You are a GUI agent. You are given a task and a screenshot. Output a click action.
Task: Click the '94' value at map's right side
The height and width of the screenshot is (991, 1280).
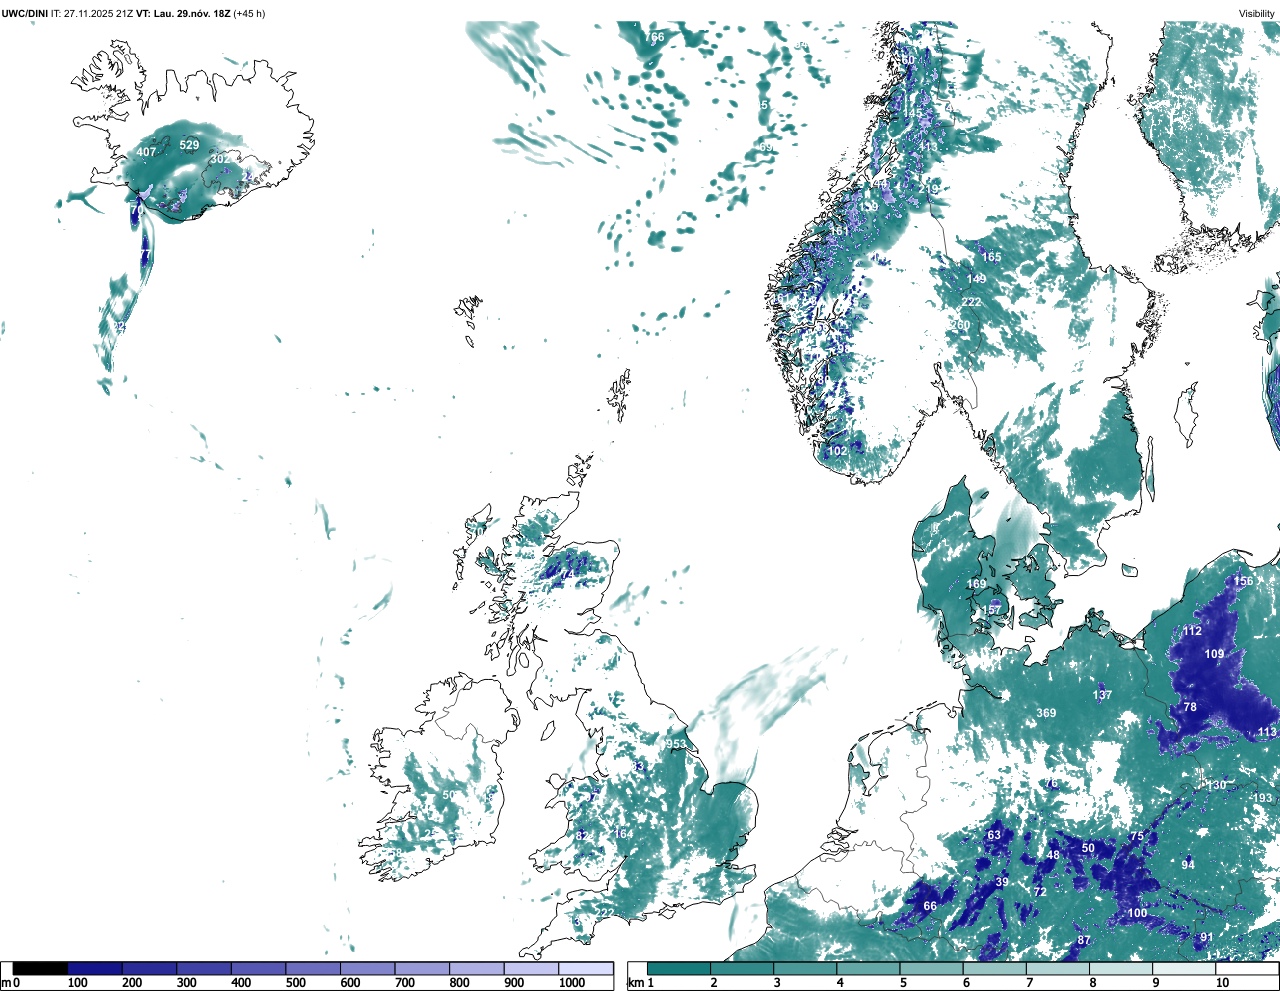[x=1188, y=865]
